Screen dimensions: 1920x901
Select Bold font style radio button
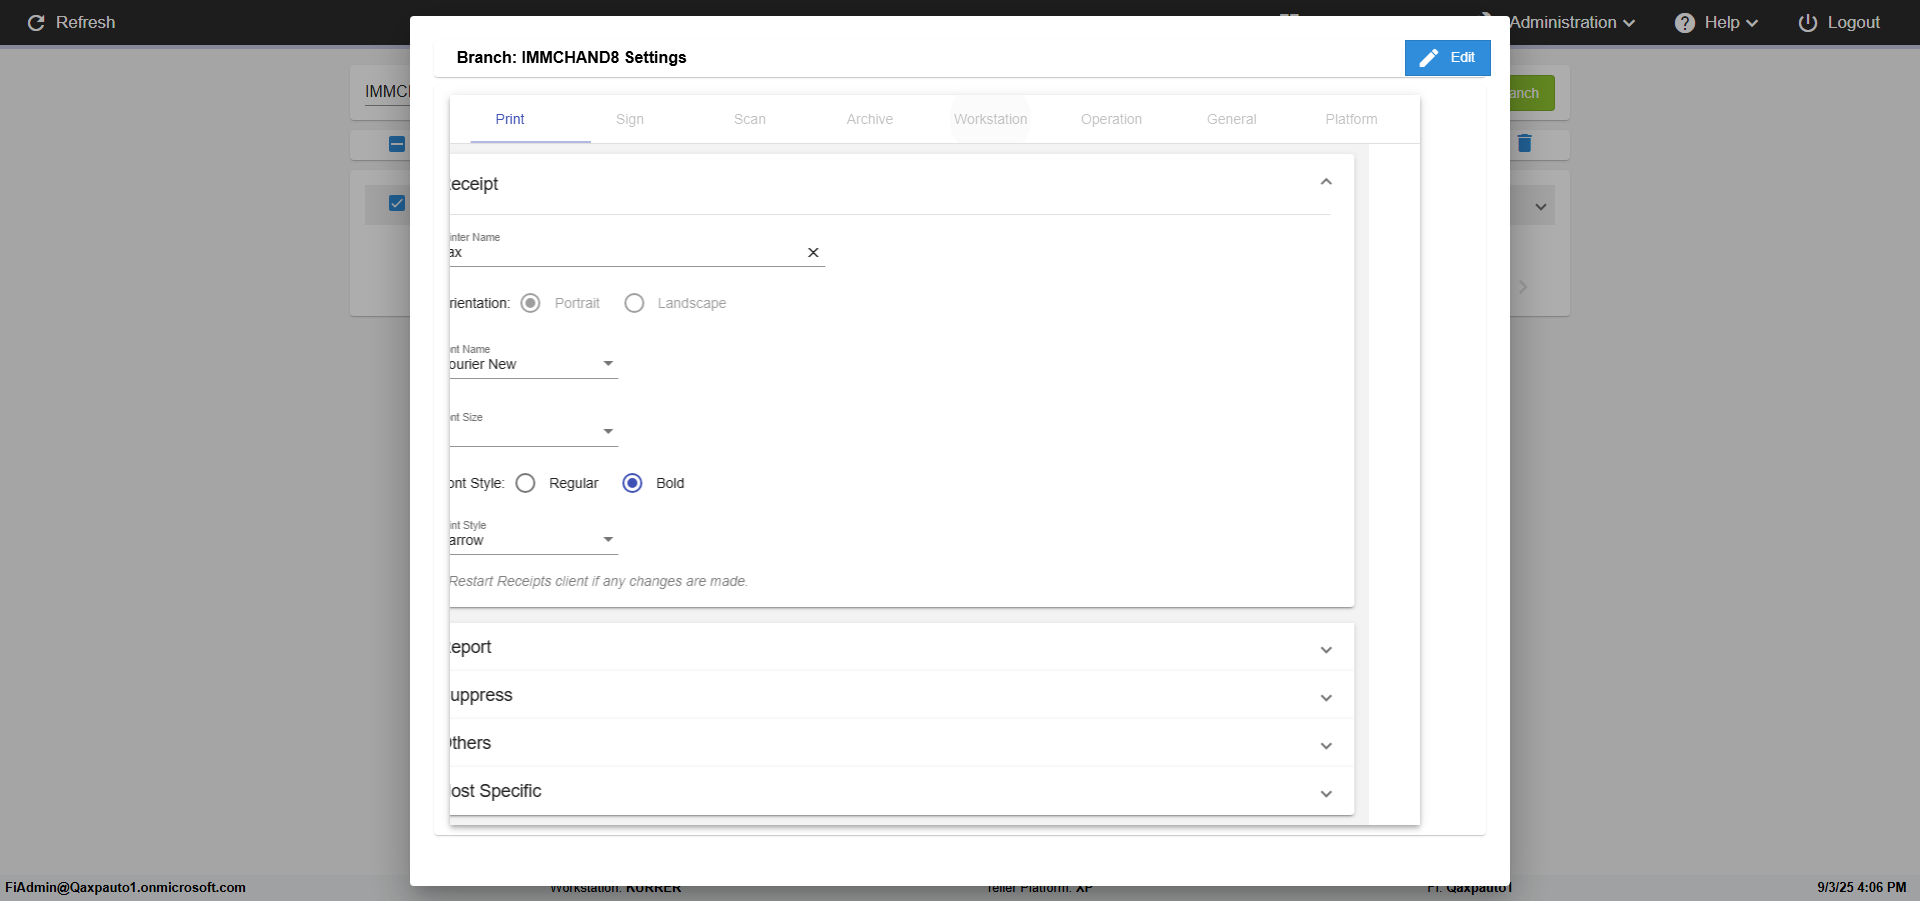point(632,483)
